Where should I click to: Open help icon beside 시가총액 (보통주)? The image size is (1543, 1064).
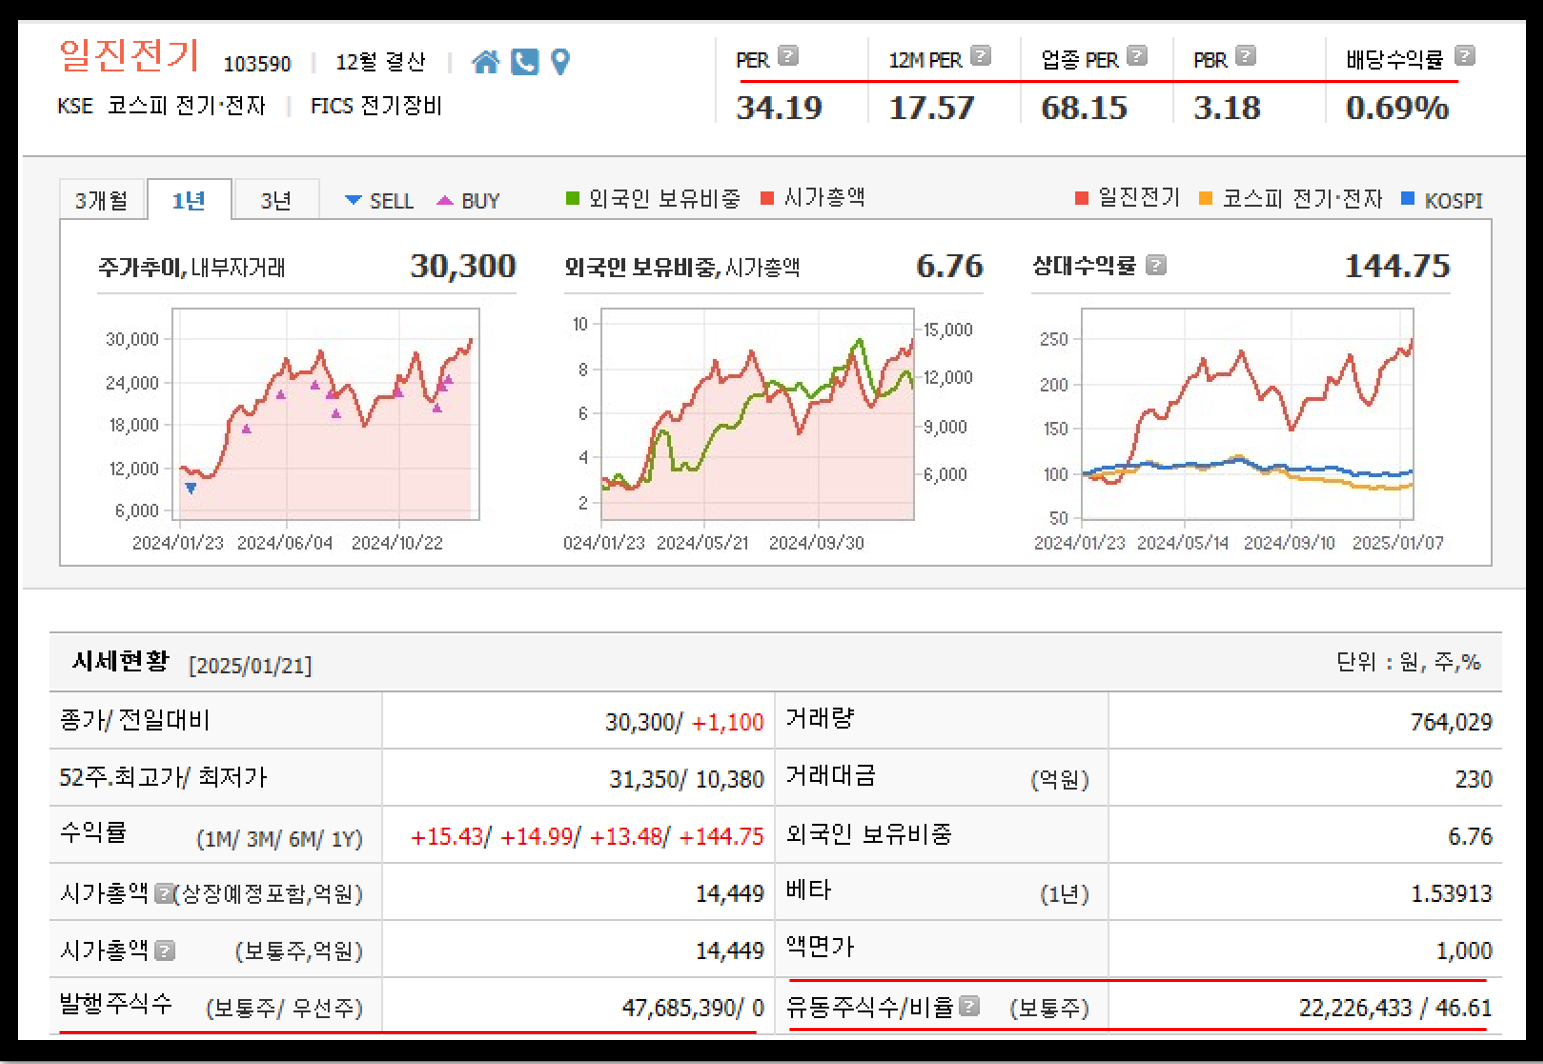(x=165, y=950)
